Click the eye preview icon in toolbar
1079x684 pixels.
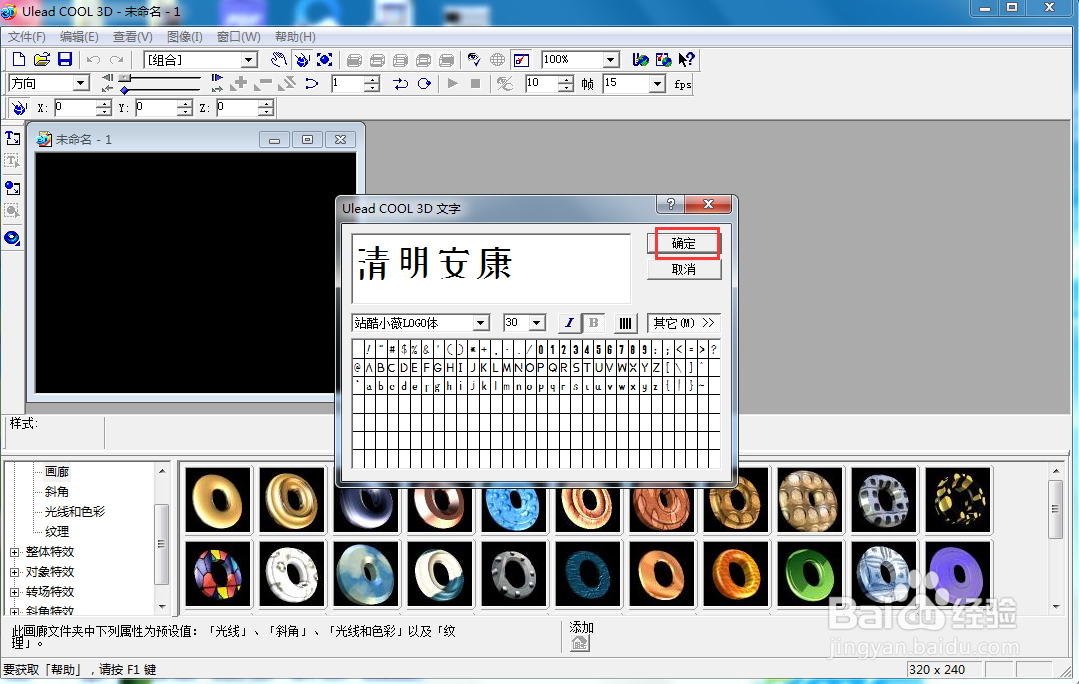coord(474,60)
